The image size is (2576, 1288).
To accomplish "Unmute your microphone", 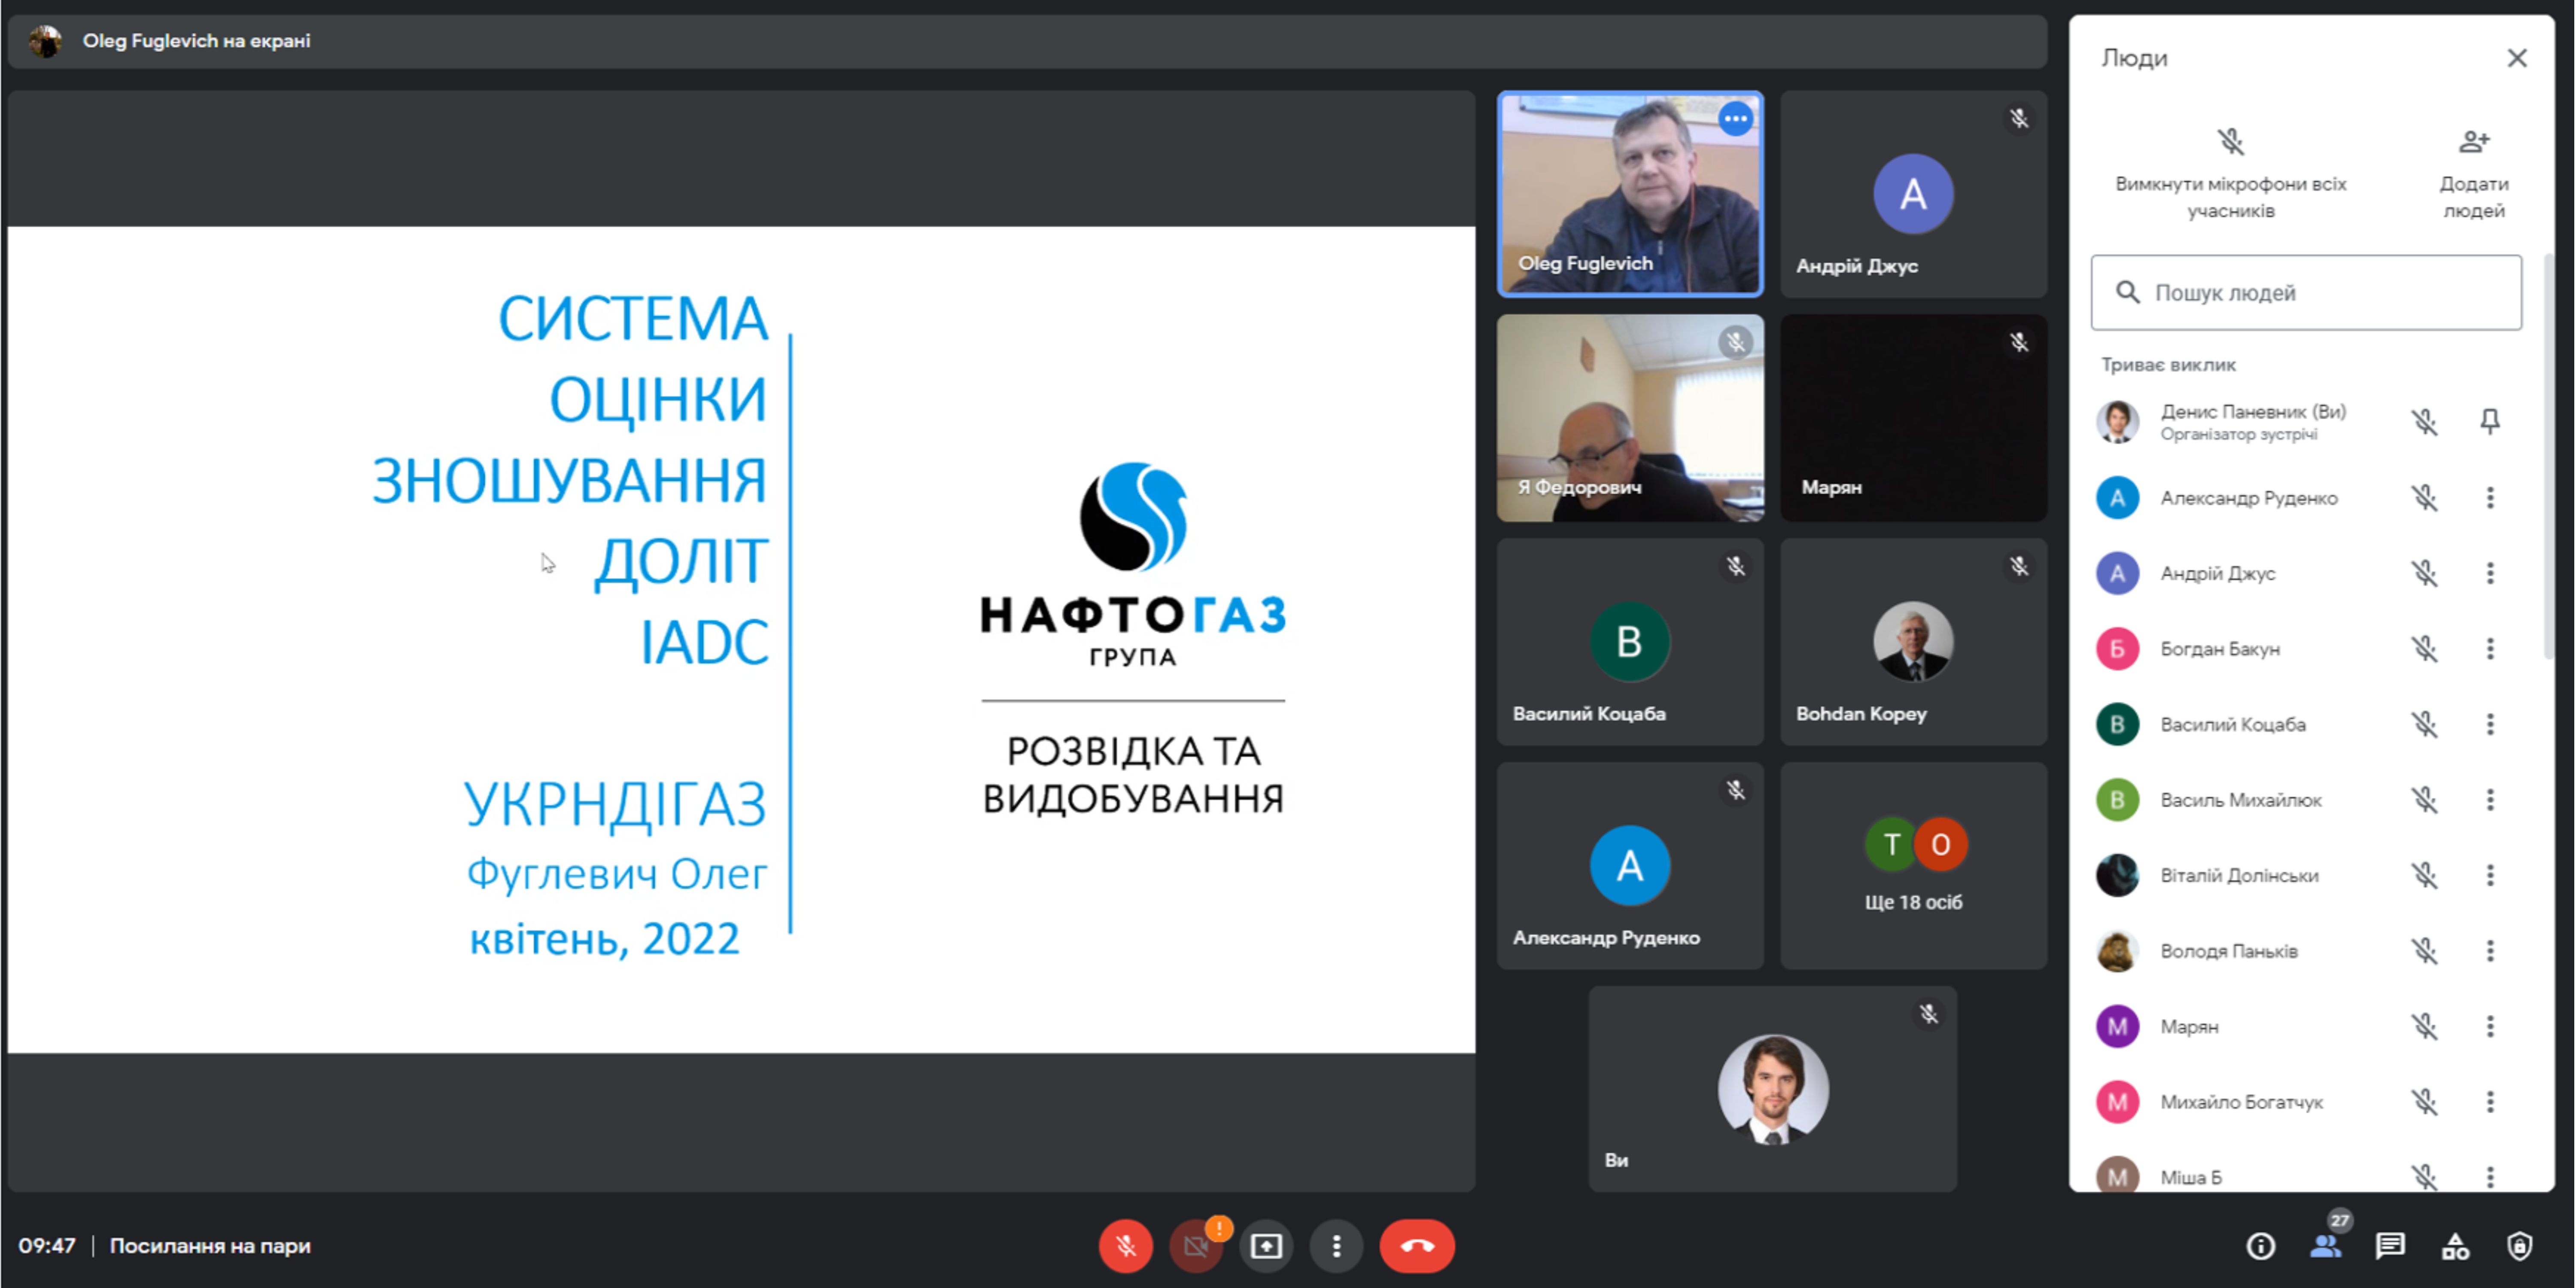I will (1125, 1246).
